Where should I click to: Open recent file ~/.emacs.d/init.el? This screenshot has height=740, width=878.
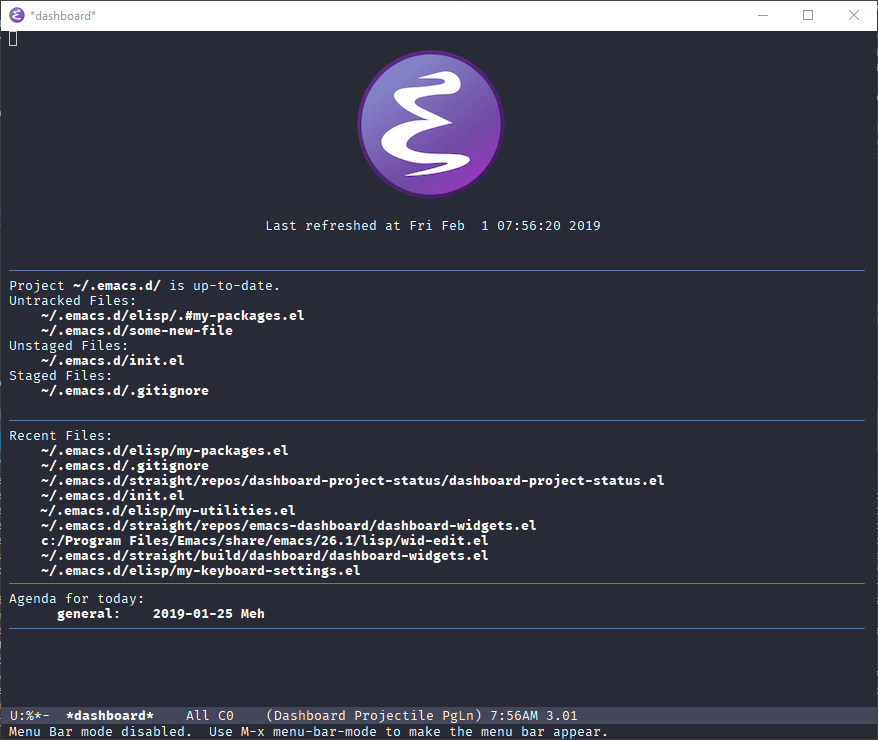point(113,495)
